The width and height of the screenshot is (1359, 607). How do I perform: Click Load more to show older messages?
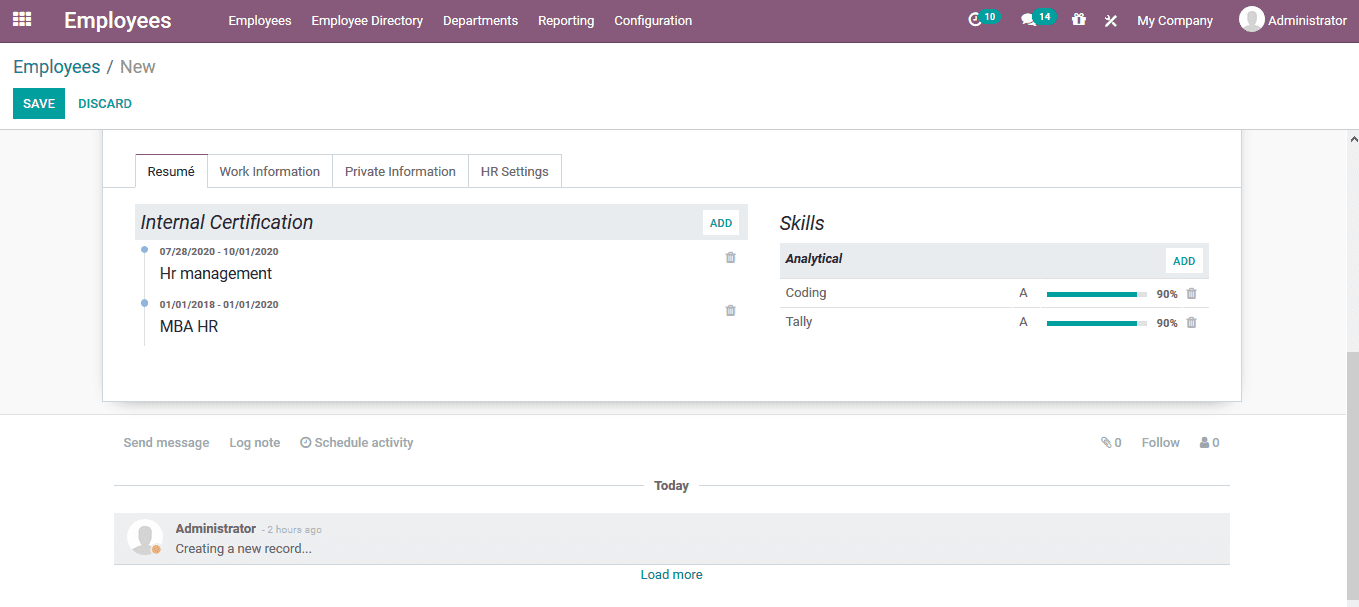click(671, 574)
